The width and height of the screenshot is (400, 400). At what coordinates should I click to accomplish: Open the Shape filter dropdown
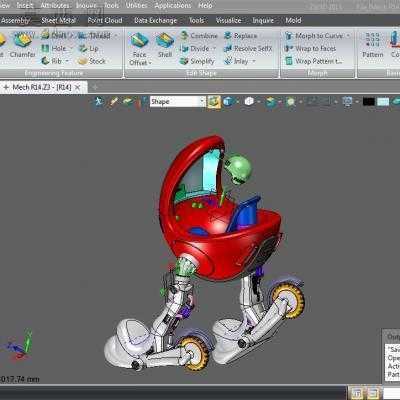click(x=202, y=101)
